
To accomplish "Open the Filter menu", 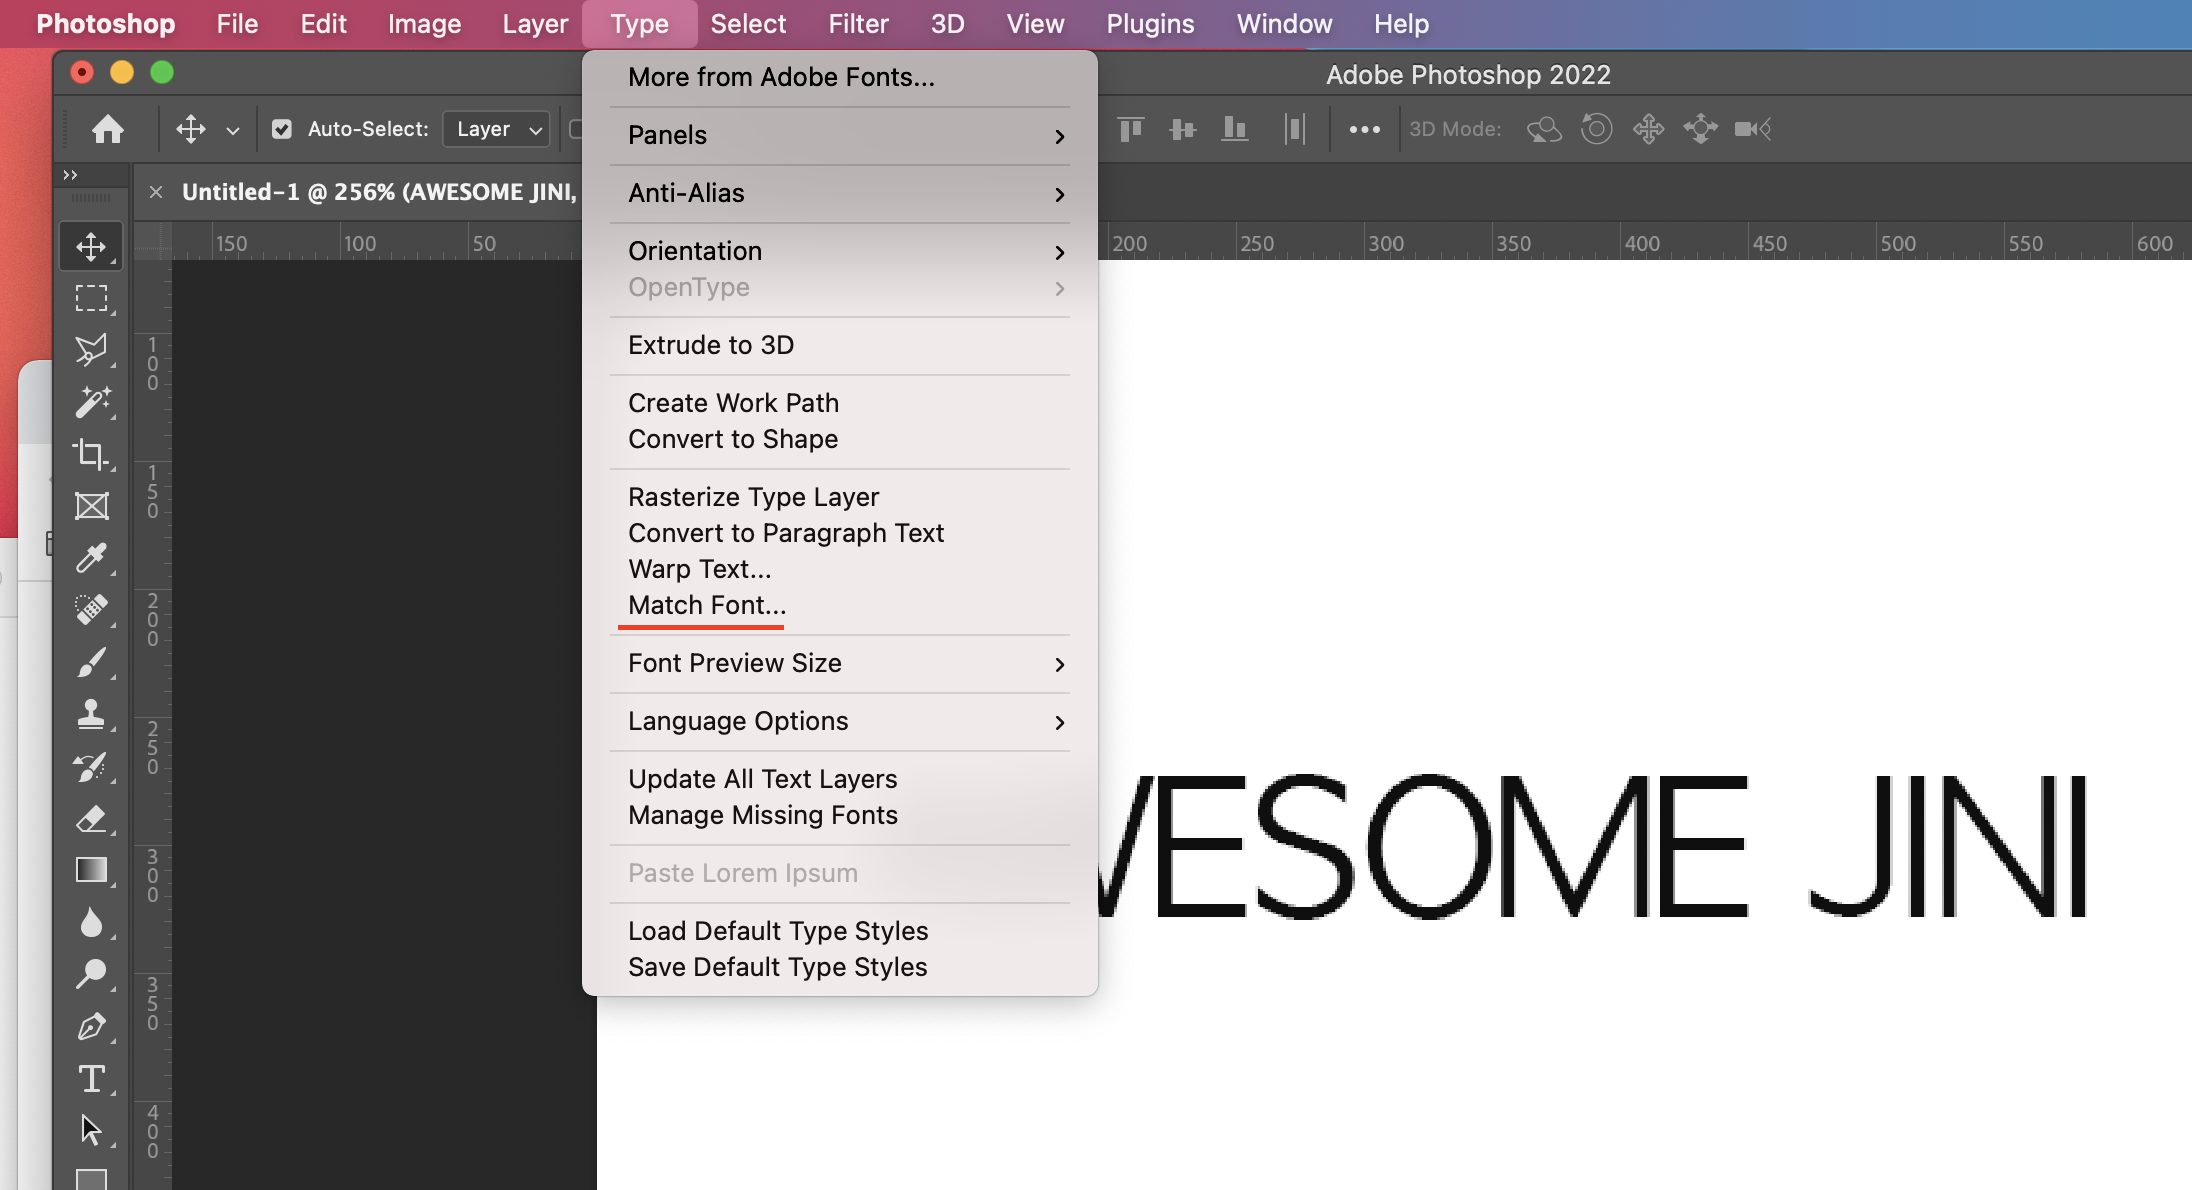I will [x=858, y=24].
